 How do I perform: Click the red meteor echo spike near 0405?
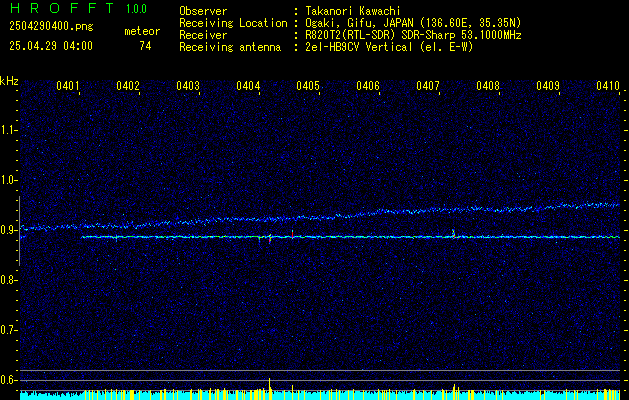292,234
